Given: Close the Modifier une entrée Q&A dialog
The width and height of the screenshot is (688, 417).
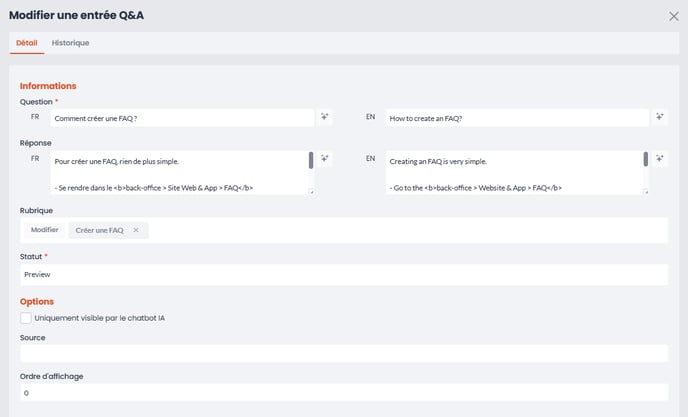Looking at the screenshot, I should (x=674, y=16).
